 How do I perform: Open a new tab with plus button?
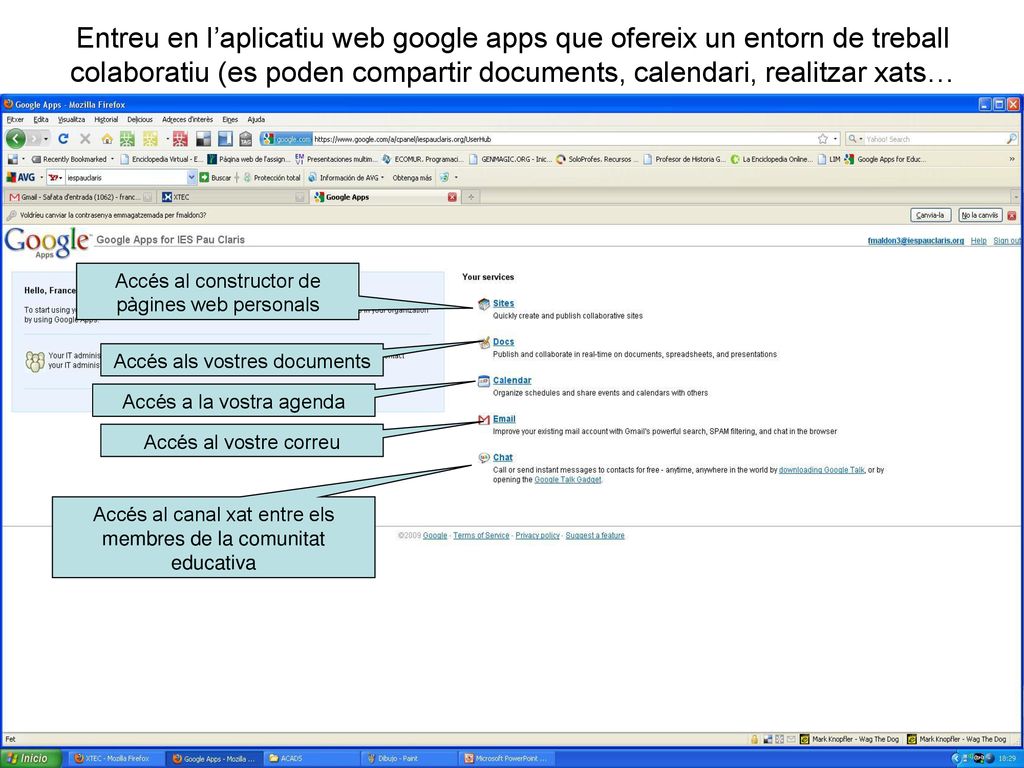tap(471, 197)
